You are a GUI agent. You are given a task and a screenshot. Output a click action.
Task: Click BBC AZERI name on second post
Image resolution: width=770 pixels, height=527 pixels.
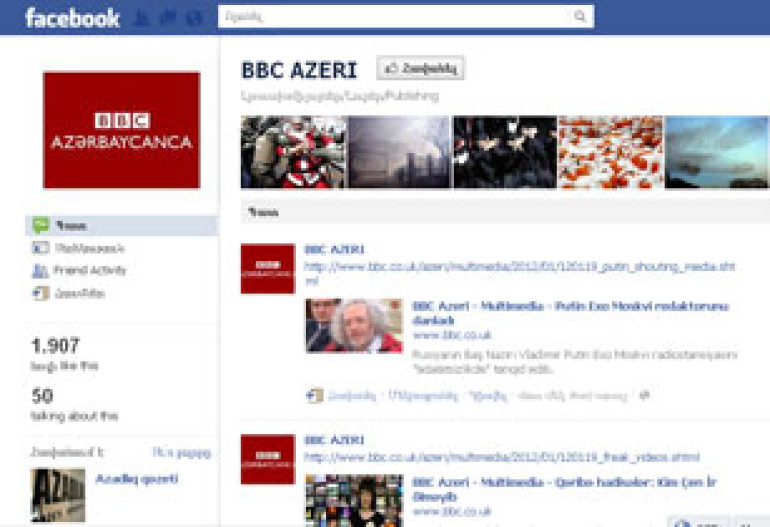(334, 440)
